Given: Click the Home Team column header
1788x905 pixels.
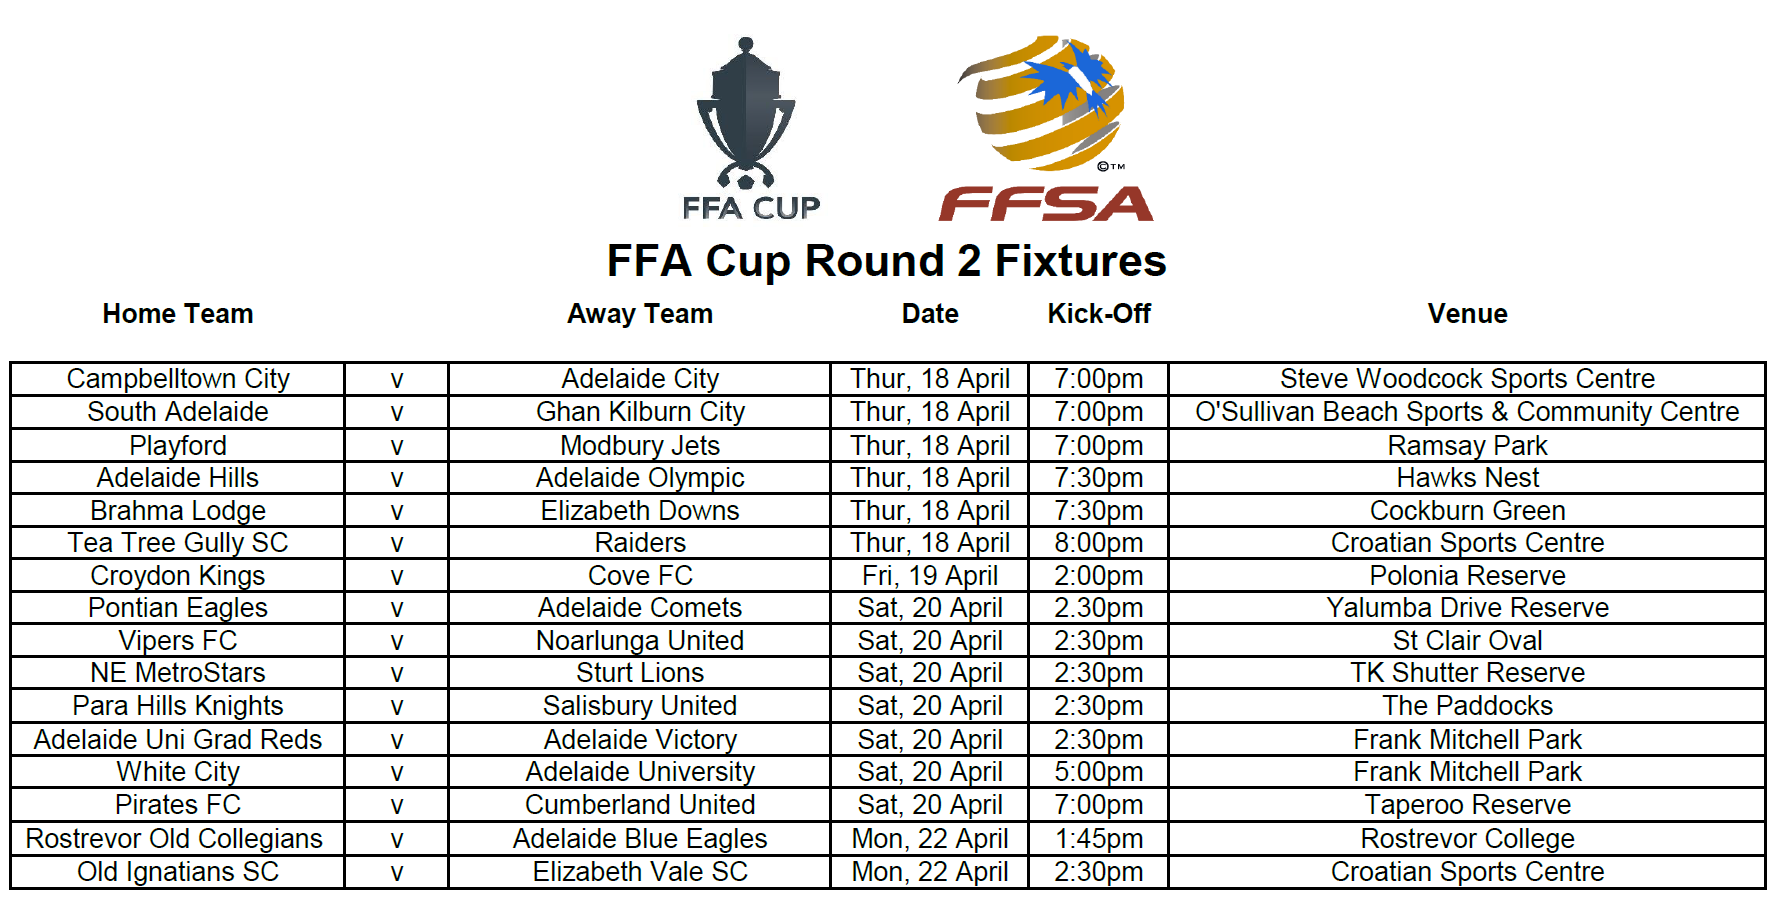Looking at the screenshot, I should point(178,314).
